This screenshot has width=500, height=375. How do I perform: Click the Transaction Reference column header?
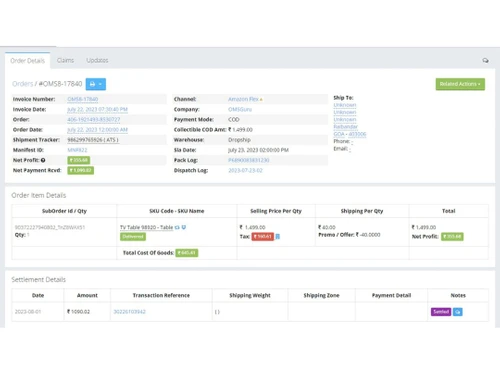pos(161,295)
